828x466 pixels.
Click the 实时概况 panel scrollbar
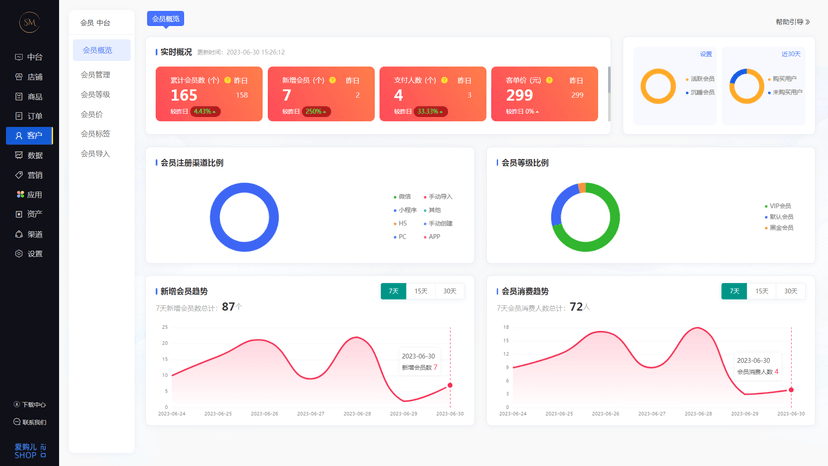[609, 80]
